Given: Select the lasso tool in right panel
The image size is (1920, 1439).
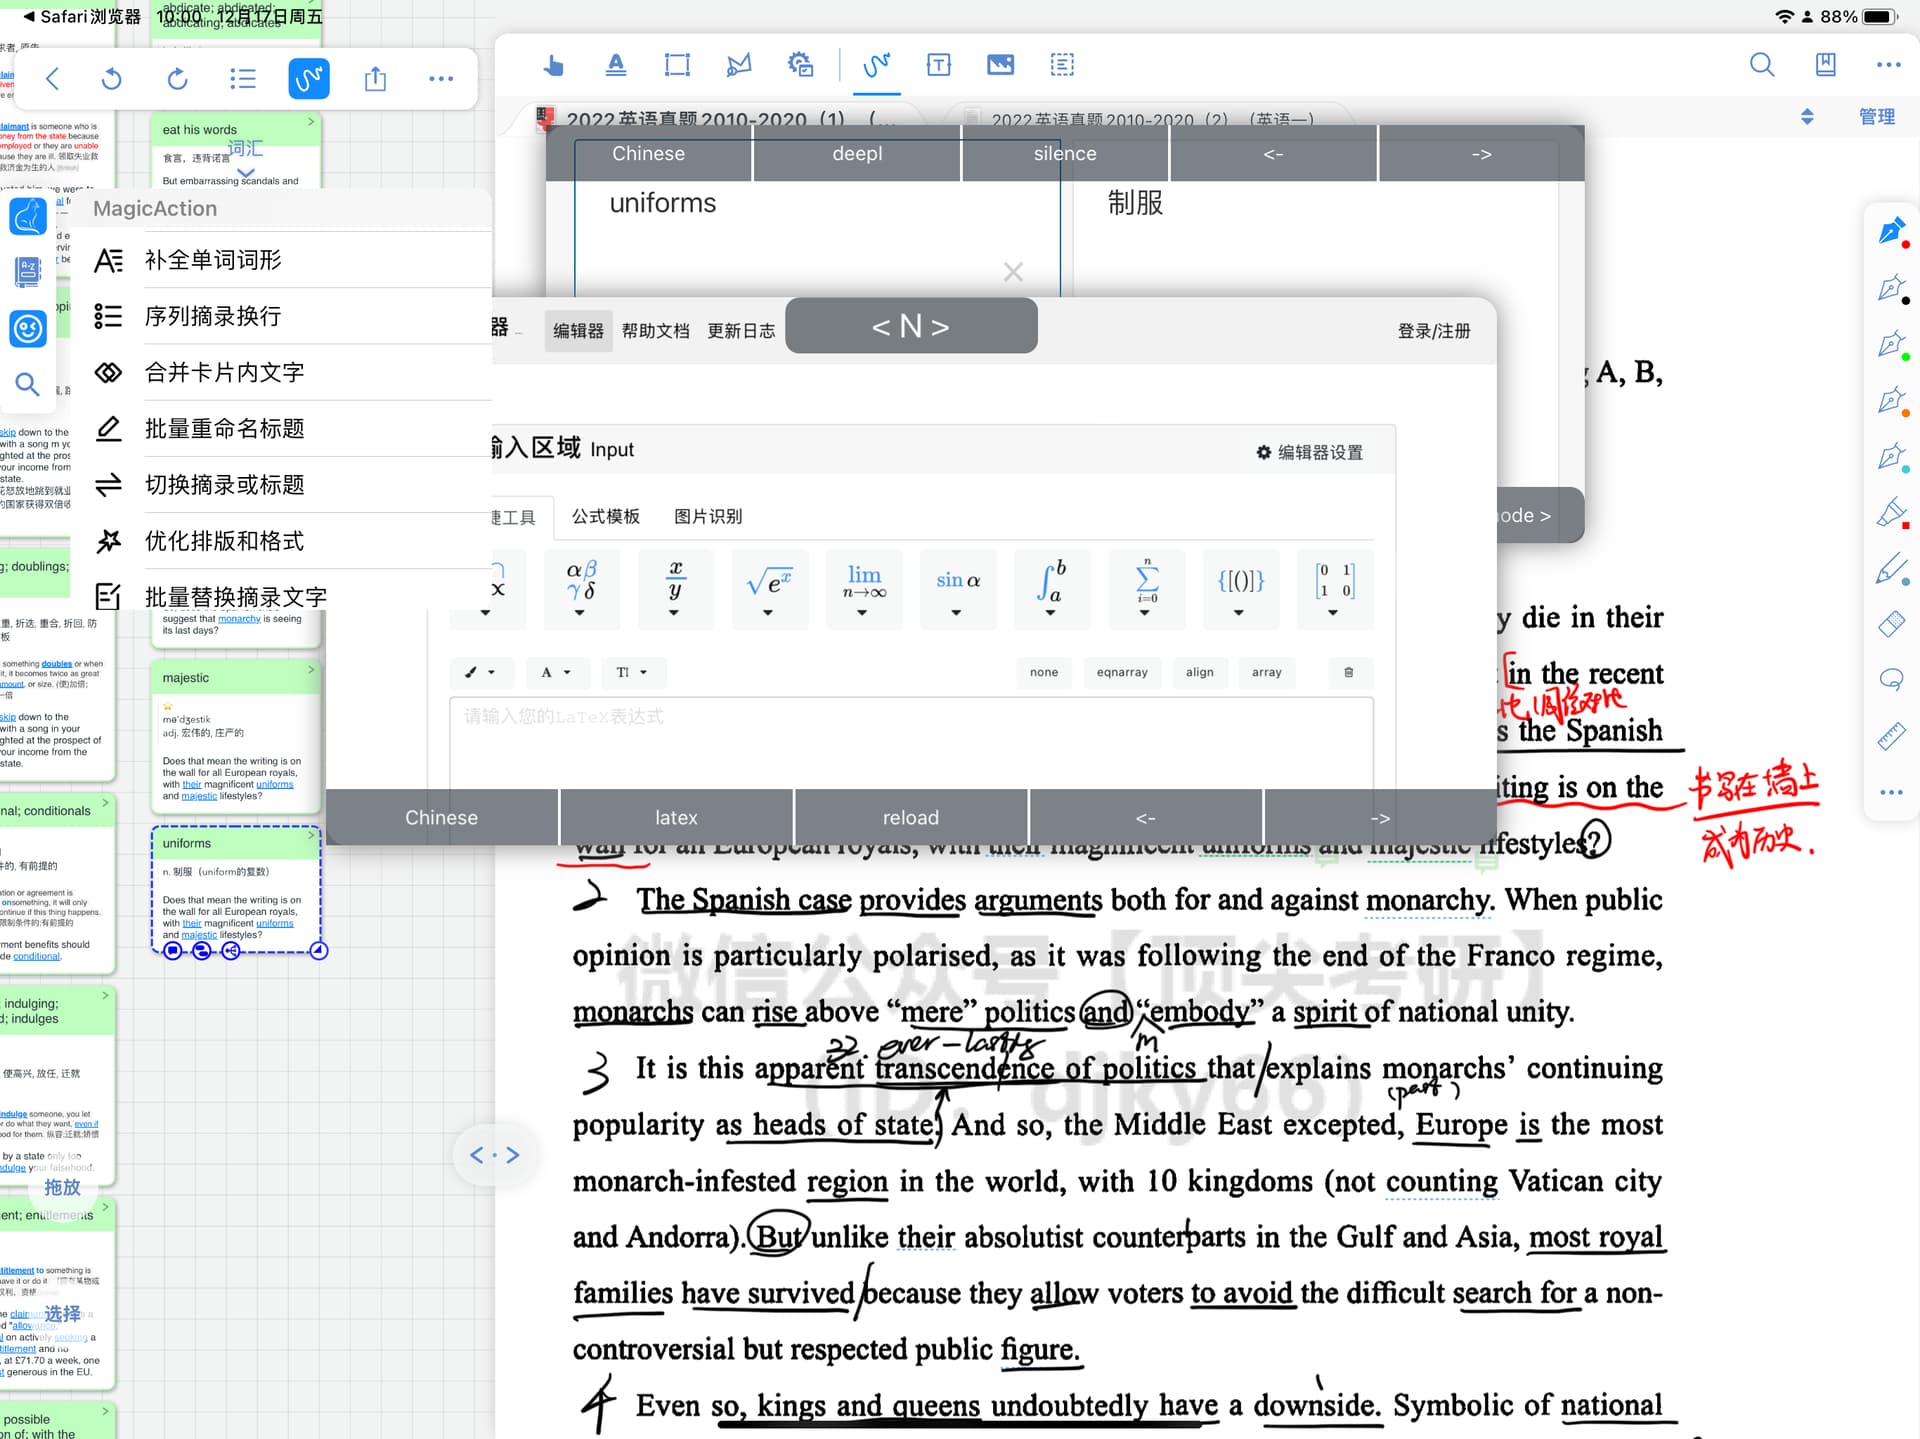Looking at the screenshot, I should tap(1891, 680).
